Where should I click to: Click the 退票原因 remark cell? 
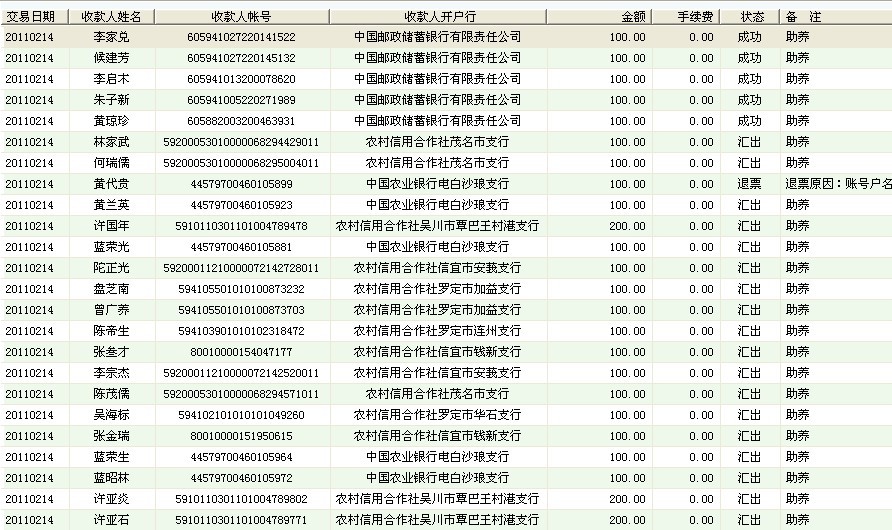click(839, 184)
